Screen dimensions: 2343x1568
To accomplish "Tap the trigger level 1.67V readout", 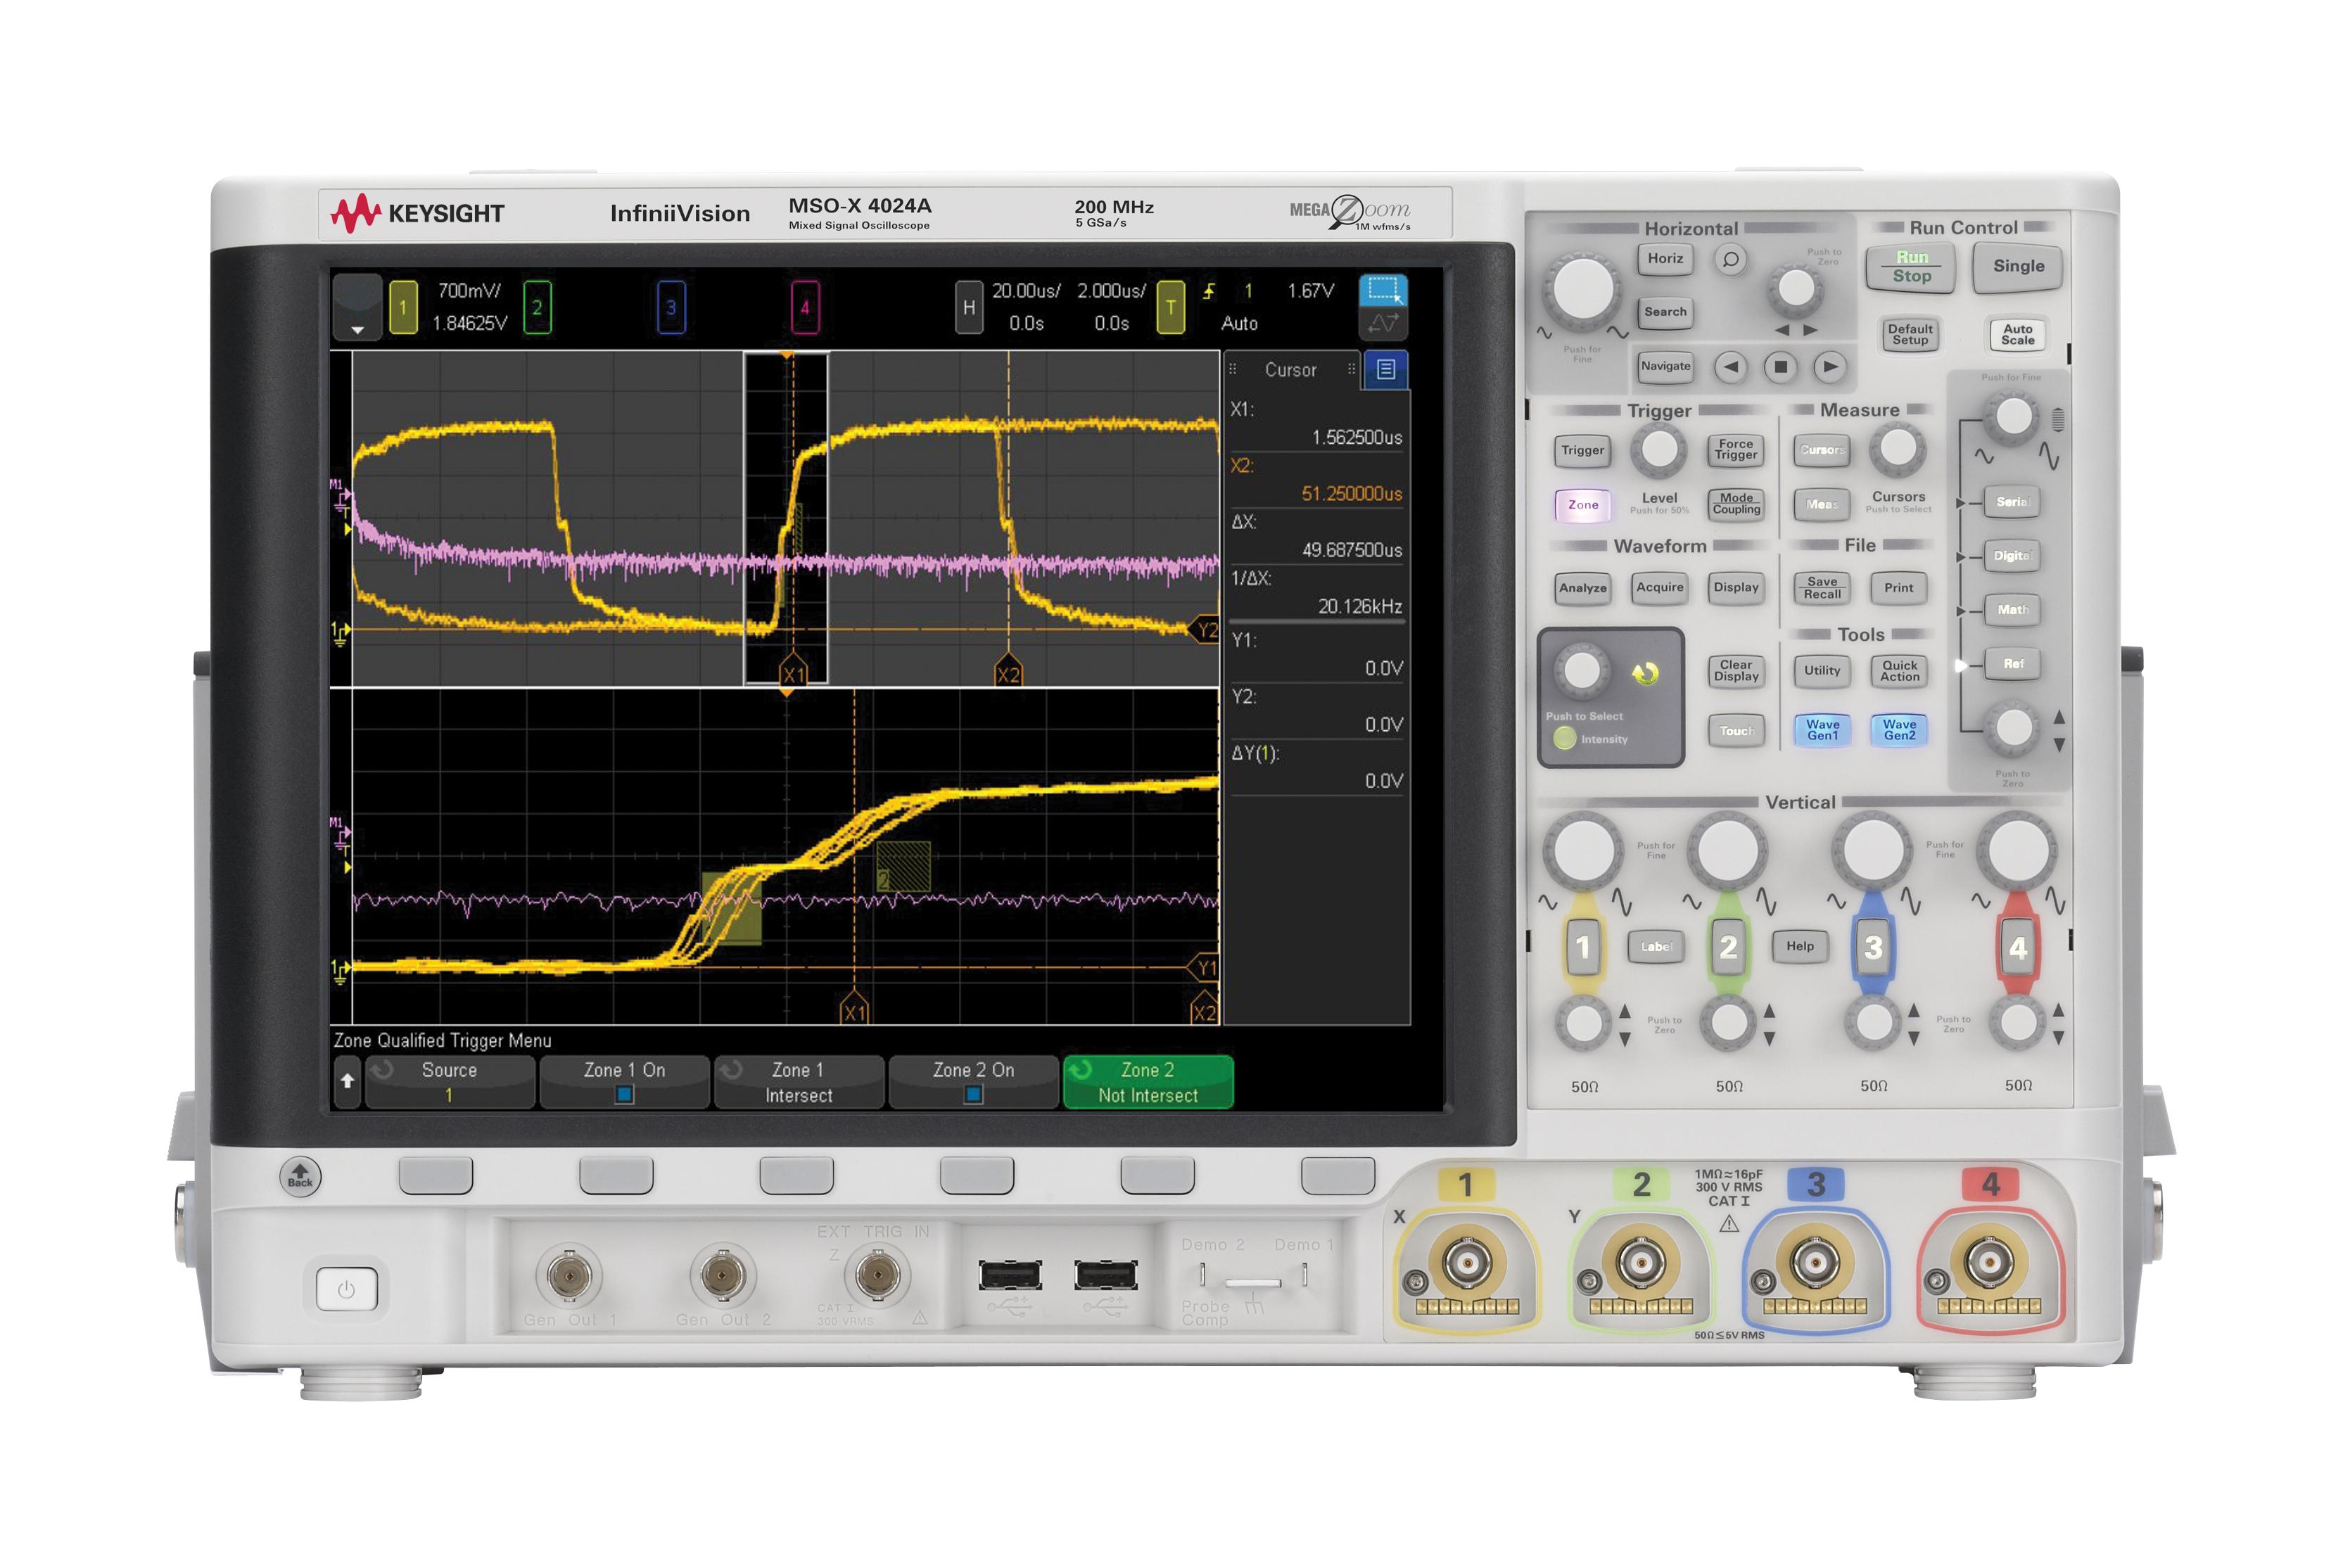I will (1310, 291).
